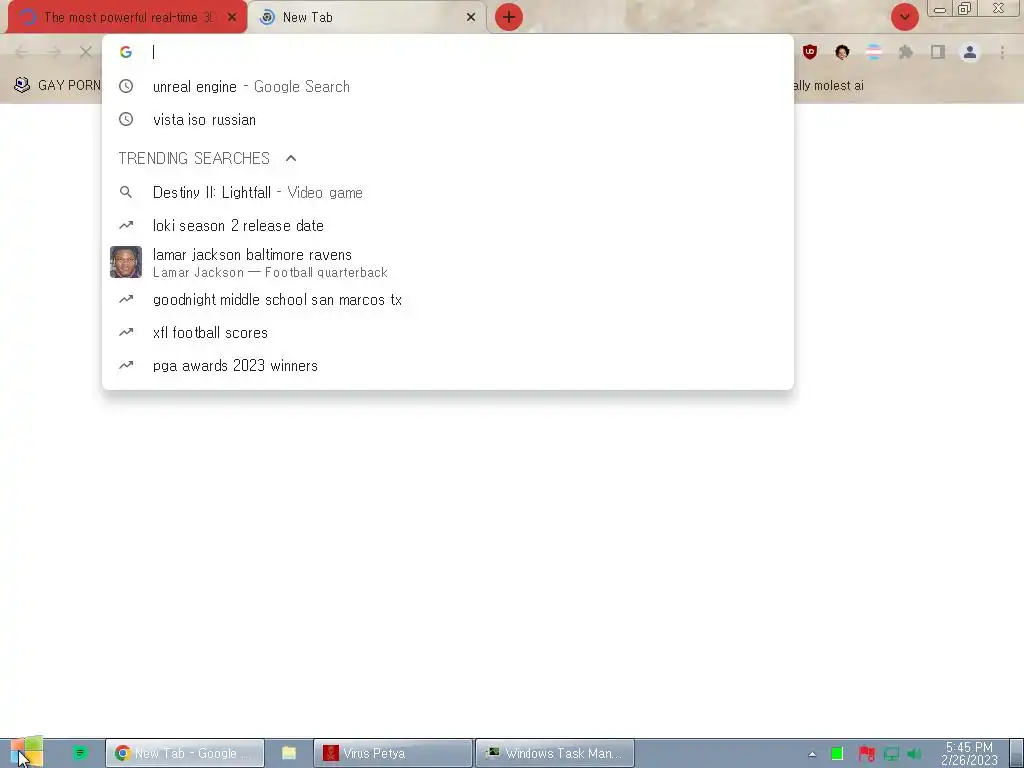Screen dimensions: 1024x768
Task: Open the avatar face extension icon
Action: coord(842,52)
